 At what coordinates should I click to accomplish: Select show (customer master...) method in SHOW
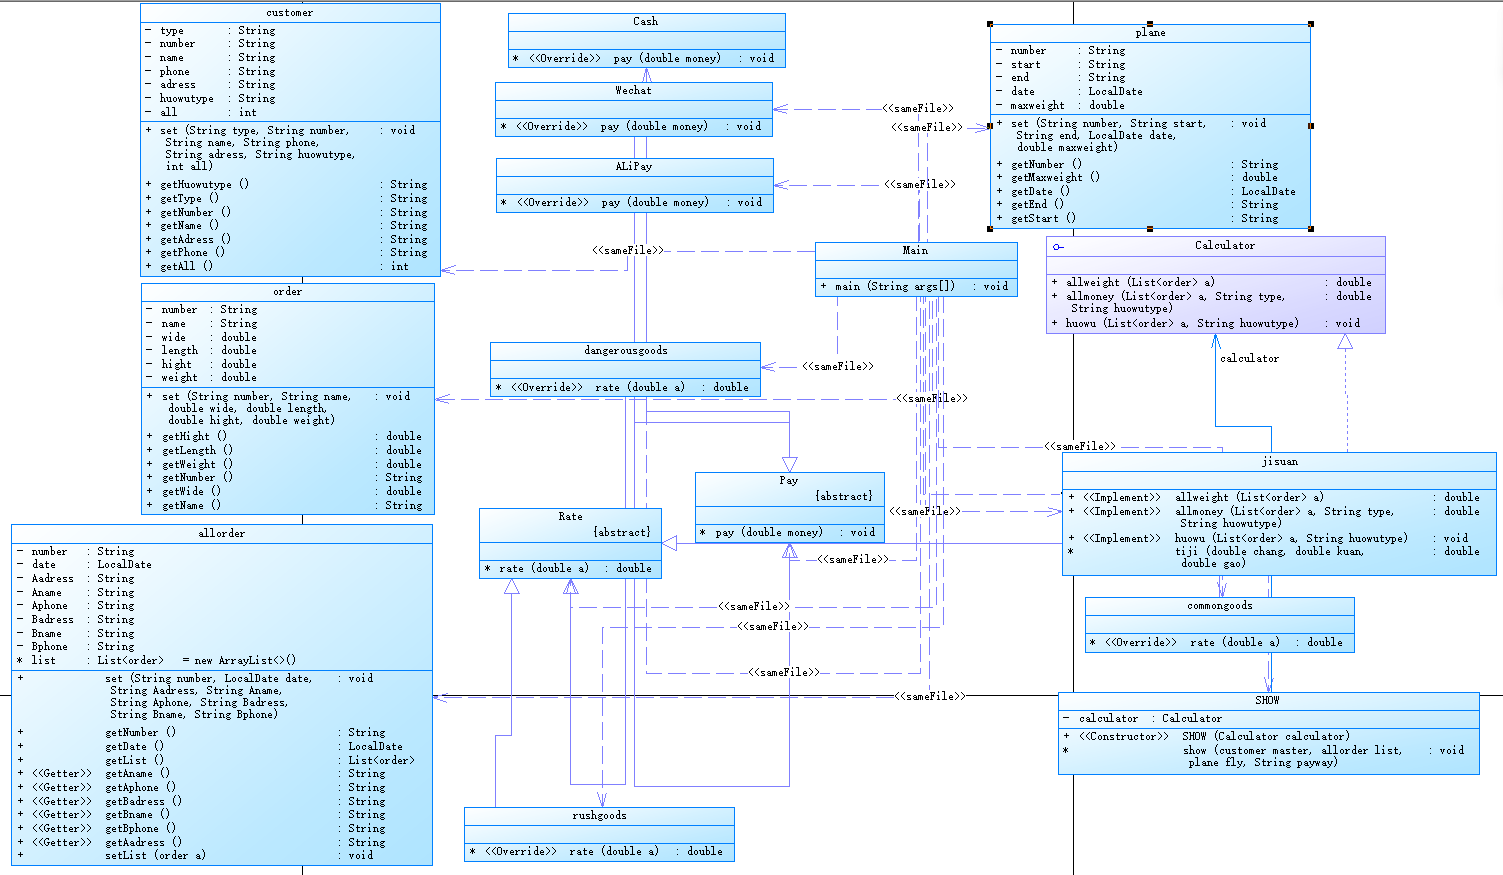[x=1264, y=756]
